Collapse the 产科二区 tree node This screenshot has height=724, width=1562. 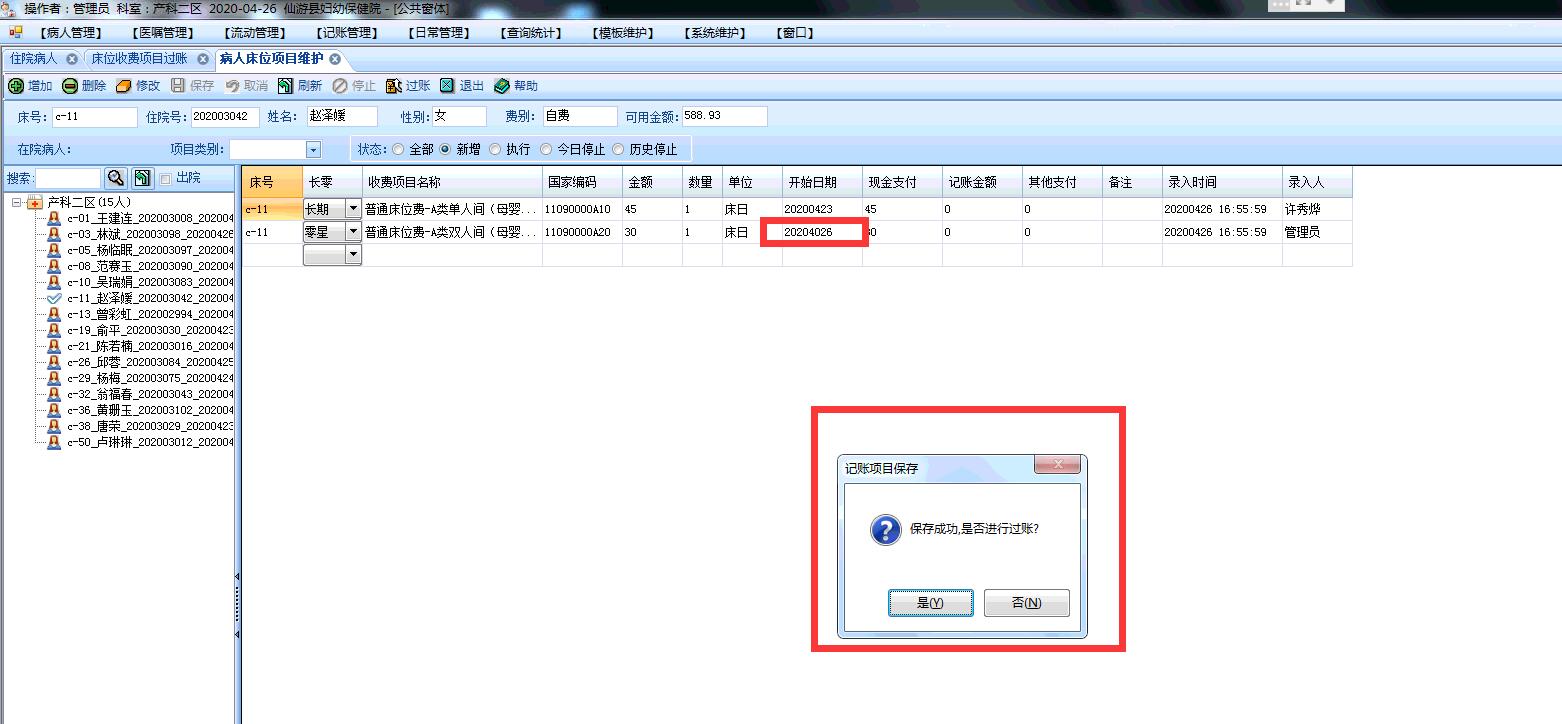18,203
